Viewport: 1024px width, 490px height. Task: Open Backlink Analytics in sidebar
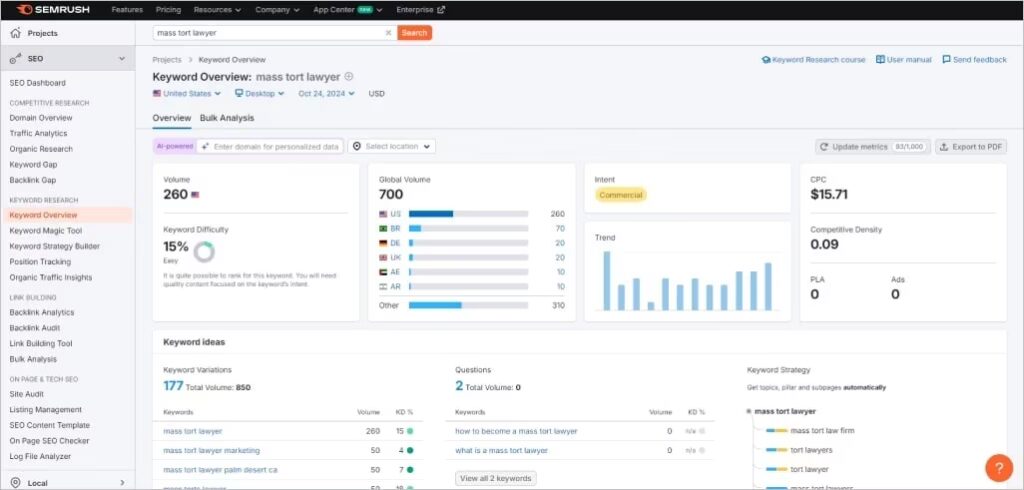(x=42, y=312)
